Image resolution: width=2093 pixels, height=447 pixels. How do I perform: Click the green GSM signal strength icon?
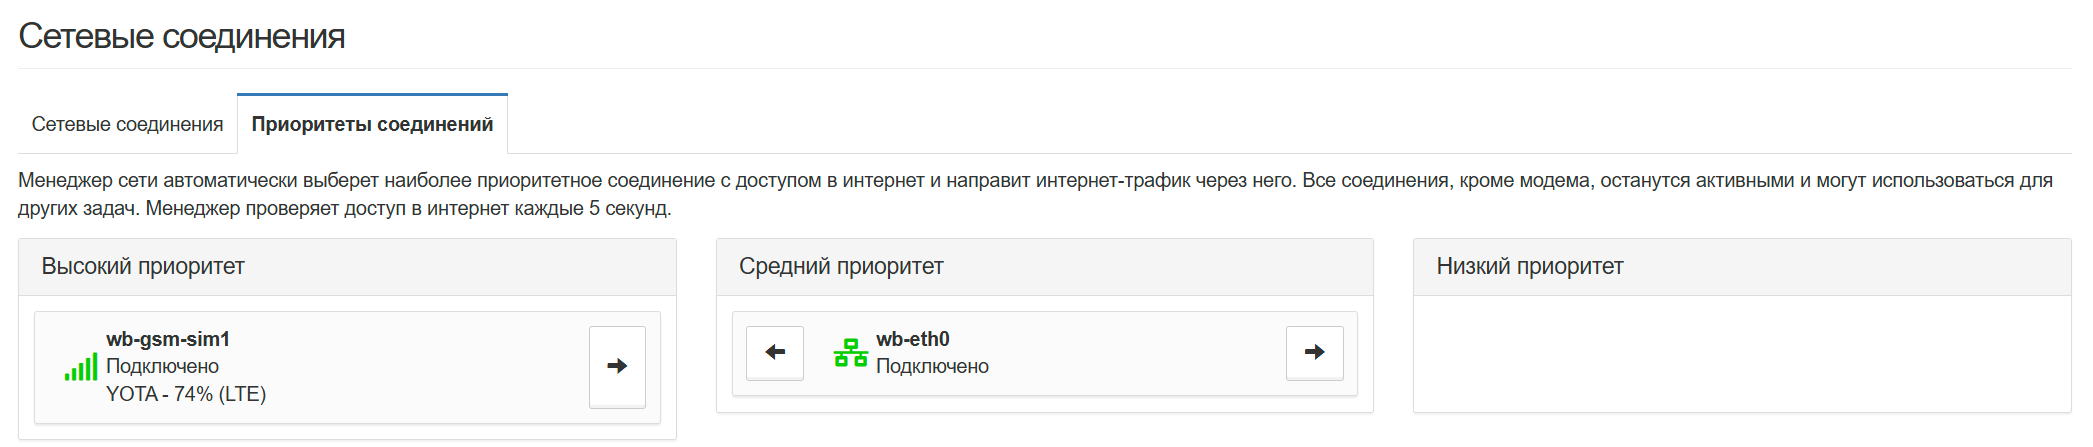[x=81, y=367]
